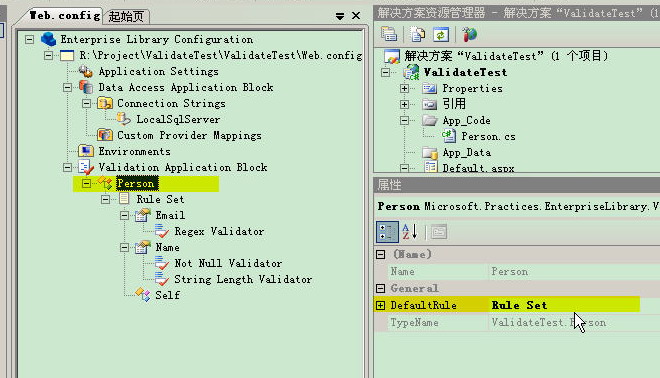
Task: Click the Person type node icon
Action: tap(105, 183)
